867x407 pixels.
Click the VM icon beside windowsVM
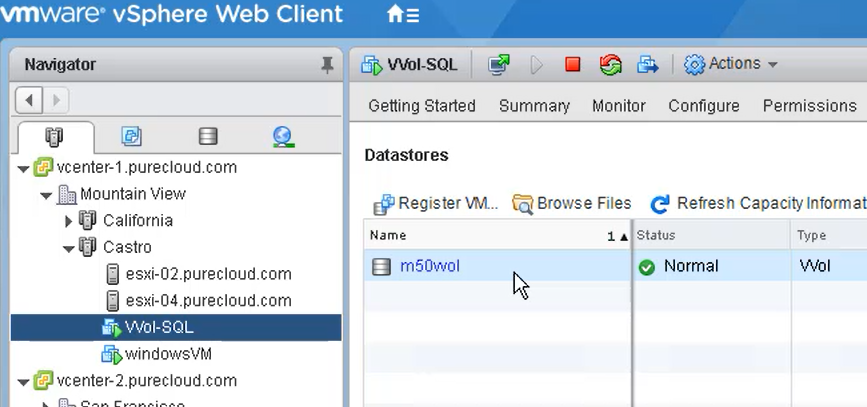pos(112,354)
